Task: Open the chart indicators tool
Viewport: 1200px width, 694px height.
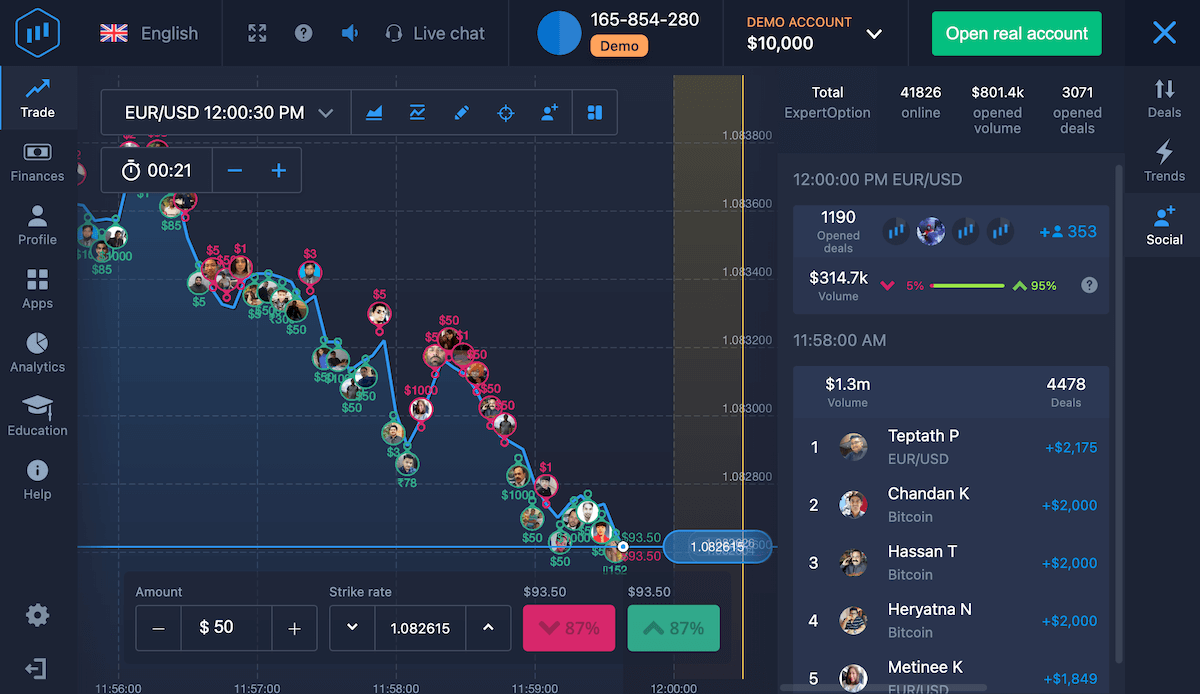Action: 418,113
